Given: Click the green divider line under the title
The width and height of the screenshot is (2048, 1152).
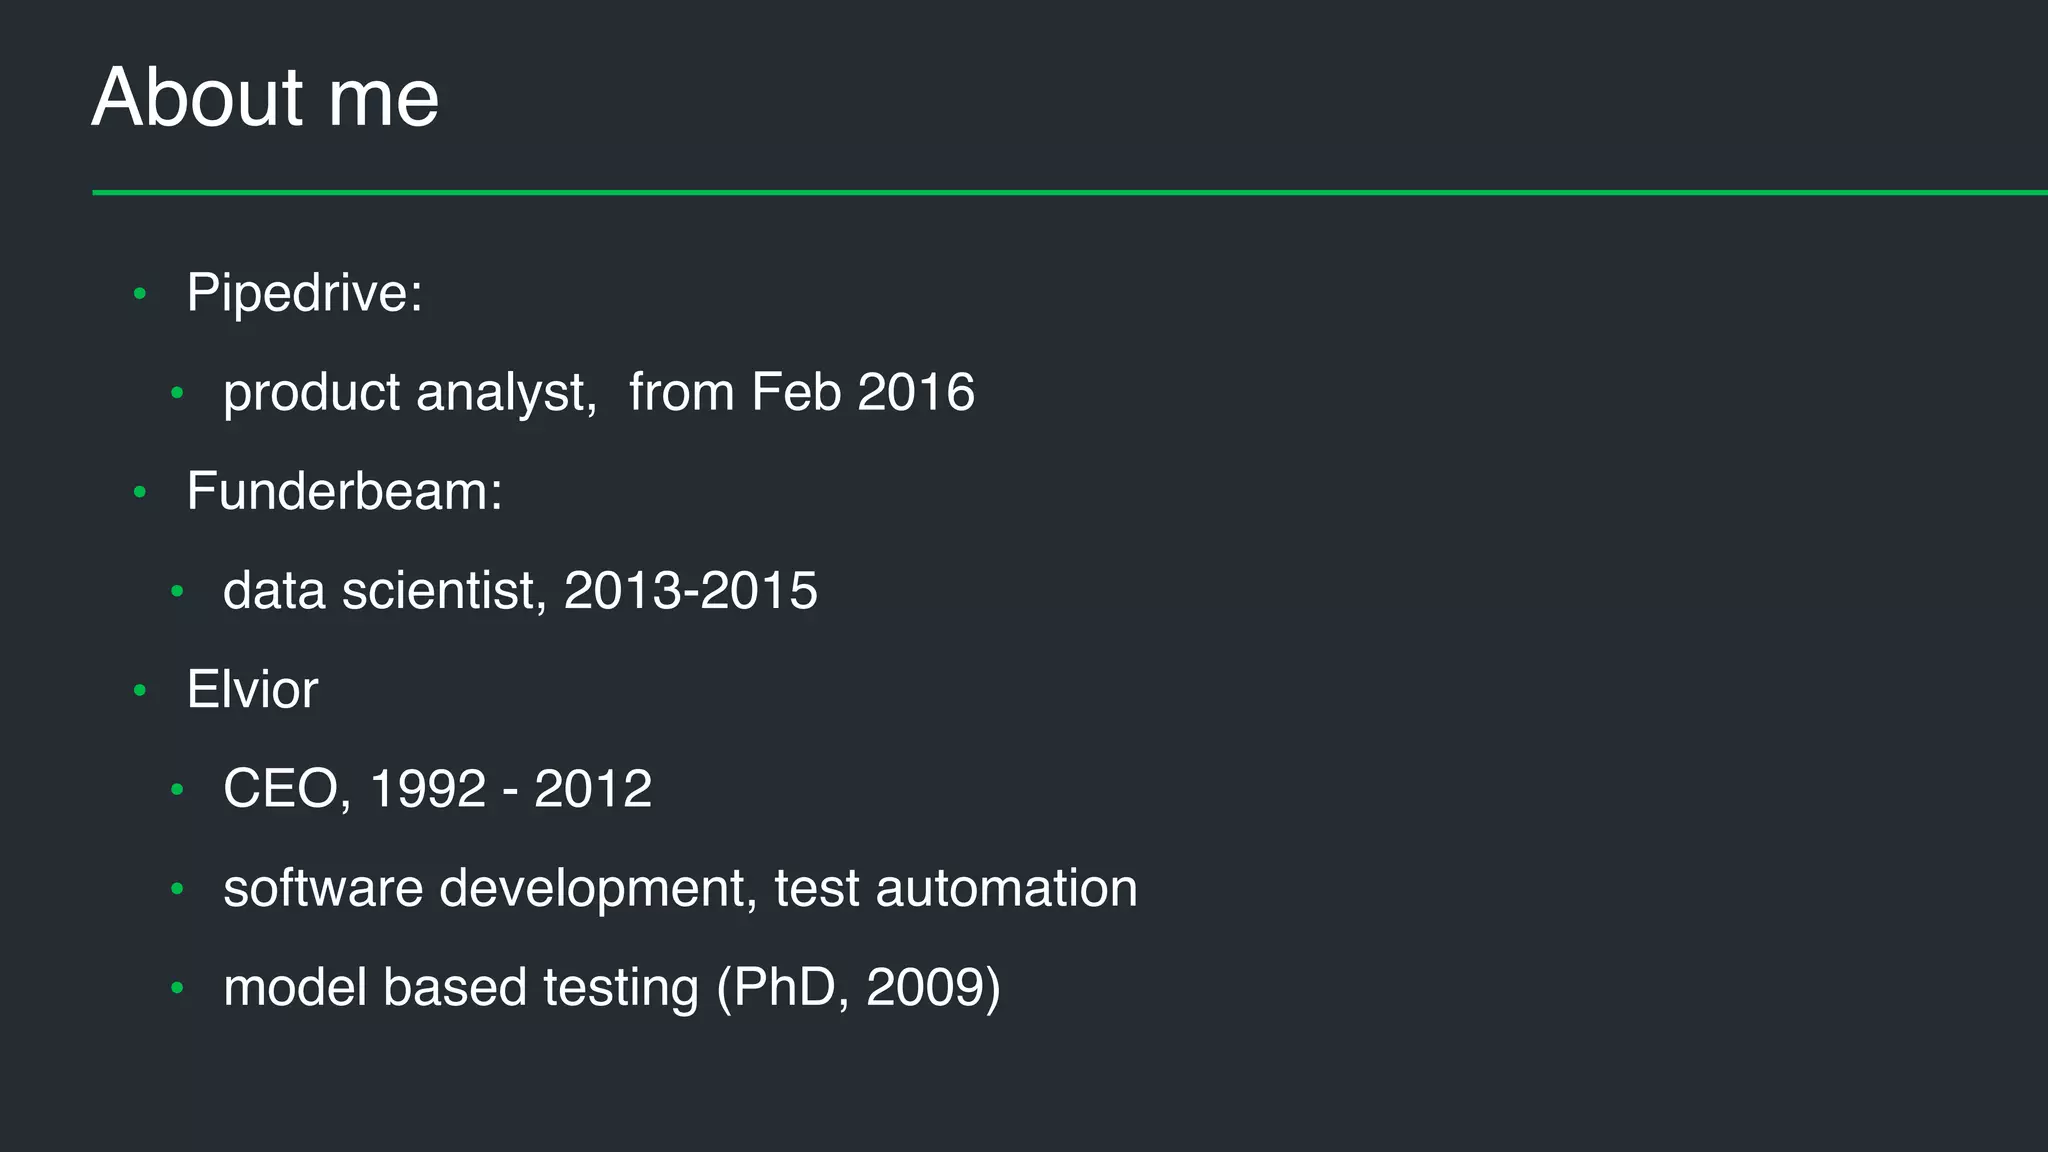Looking at the screenshot, I should [1070, 192].
